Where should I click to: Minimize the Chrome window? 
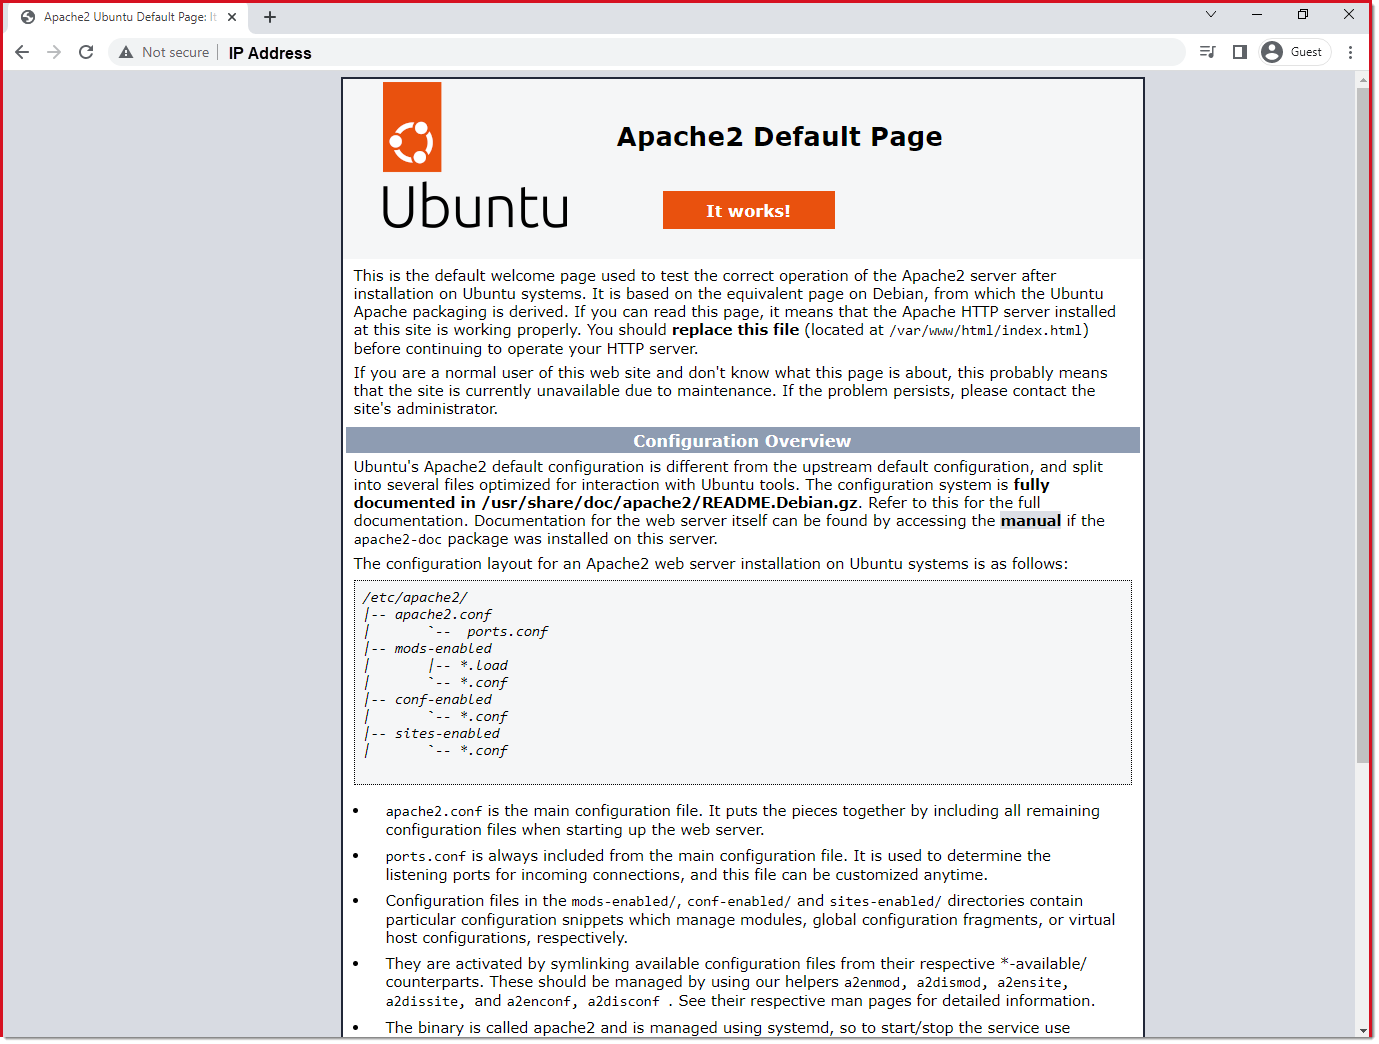pyautogui.click(x=1257, y=14)
